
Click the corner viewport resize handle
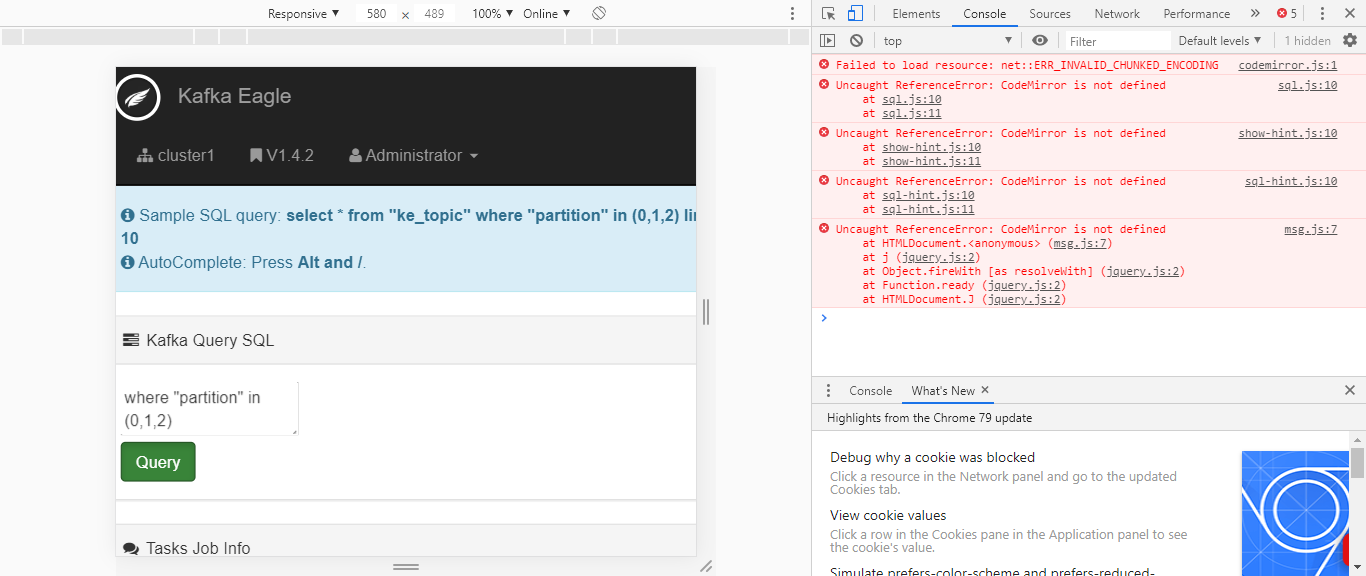click(x=706, y=566)
